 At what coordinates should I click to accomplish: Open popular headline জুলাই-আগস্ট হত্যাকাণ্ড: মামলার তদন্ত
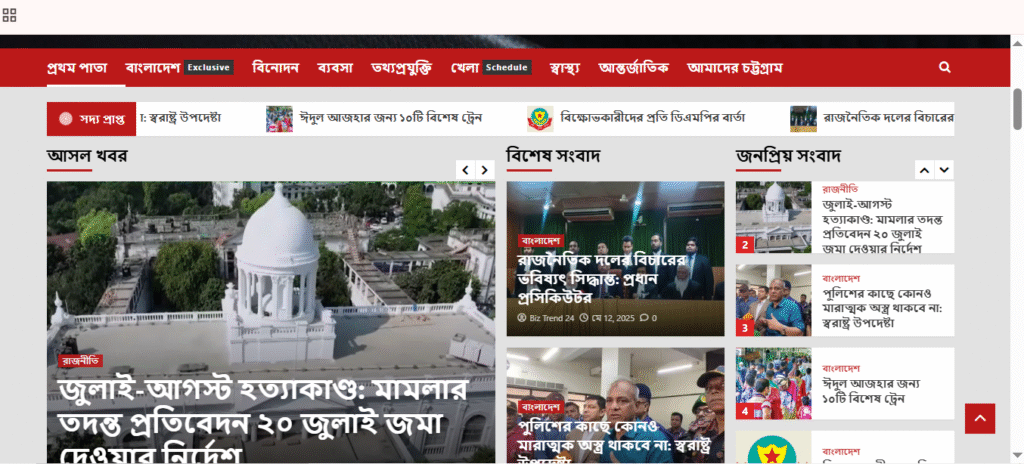pos(882,227)
